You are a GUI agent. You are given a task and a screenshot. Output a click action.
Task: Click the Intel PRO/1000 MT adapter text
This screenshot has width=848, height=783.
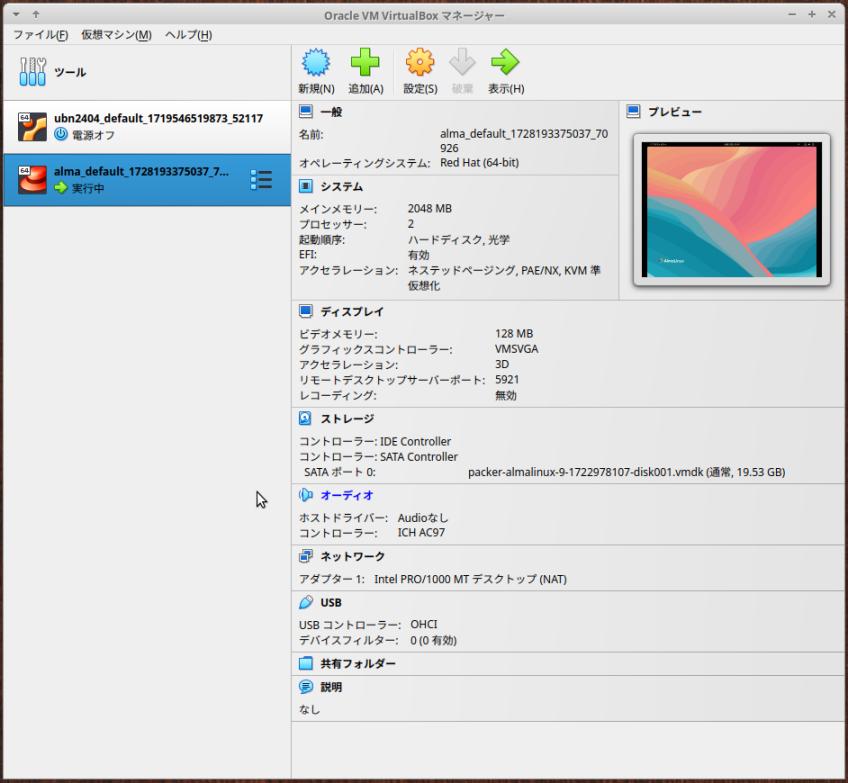[x=470, y=579]
